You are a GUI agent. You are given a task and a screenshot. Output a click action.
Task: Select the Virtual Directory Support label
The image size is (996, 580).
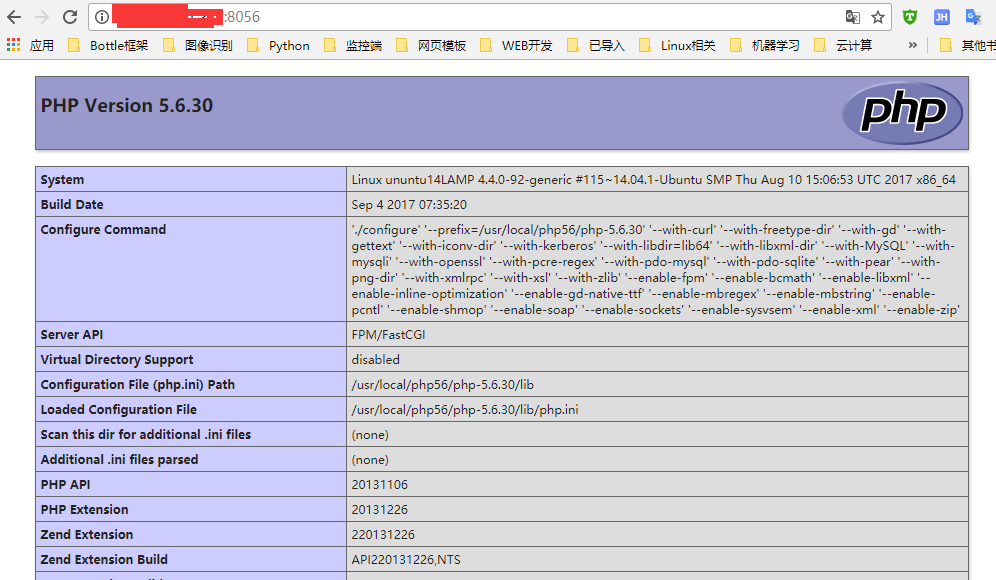point(117,360)
